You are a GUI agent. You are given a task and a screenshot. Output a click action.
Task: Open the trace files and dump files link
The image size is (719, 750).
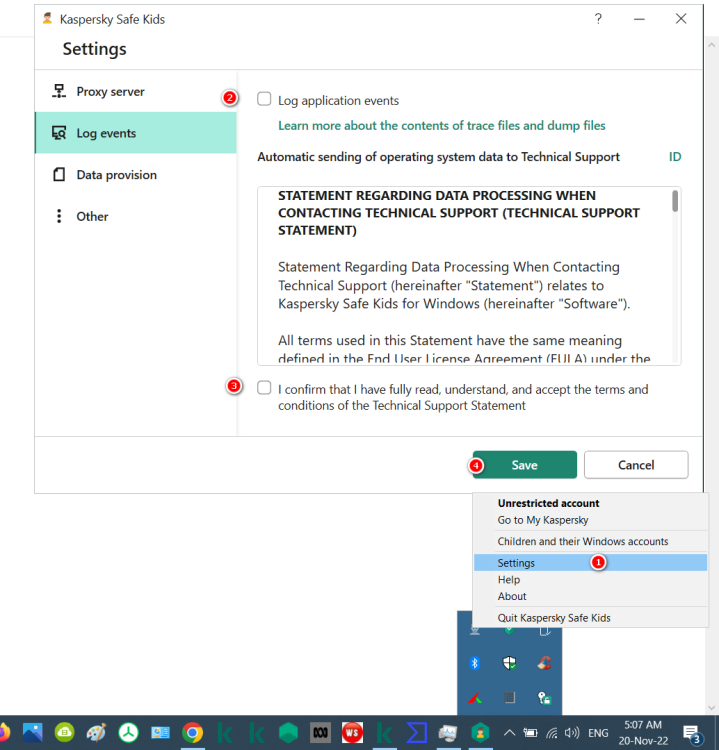[442, 125]
